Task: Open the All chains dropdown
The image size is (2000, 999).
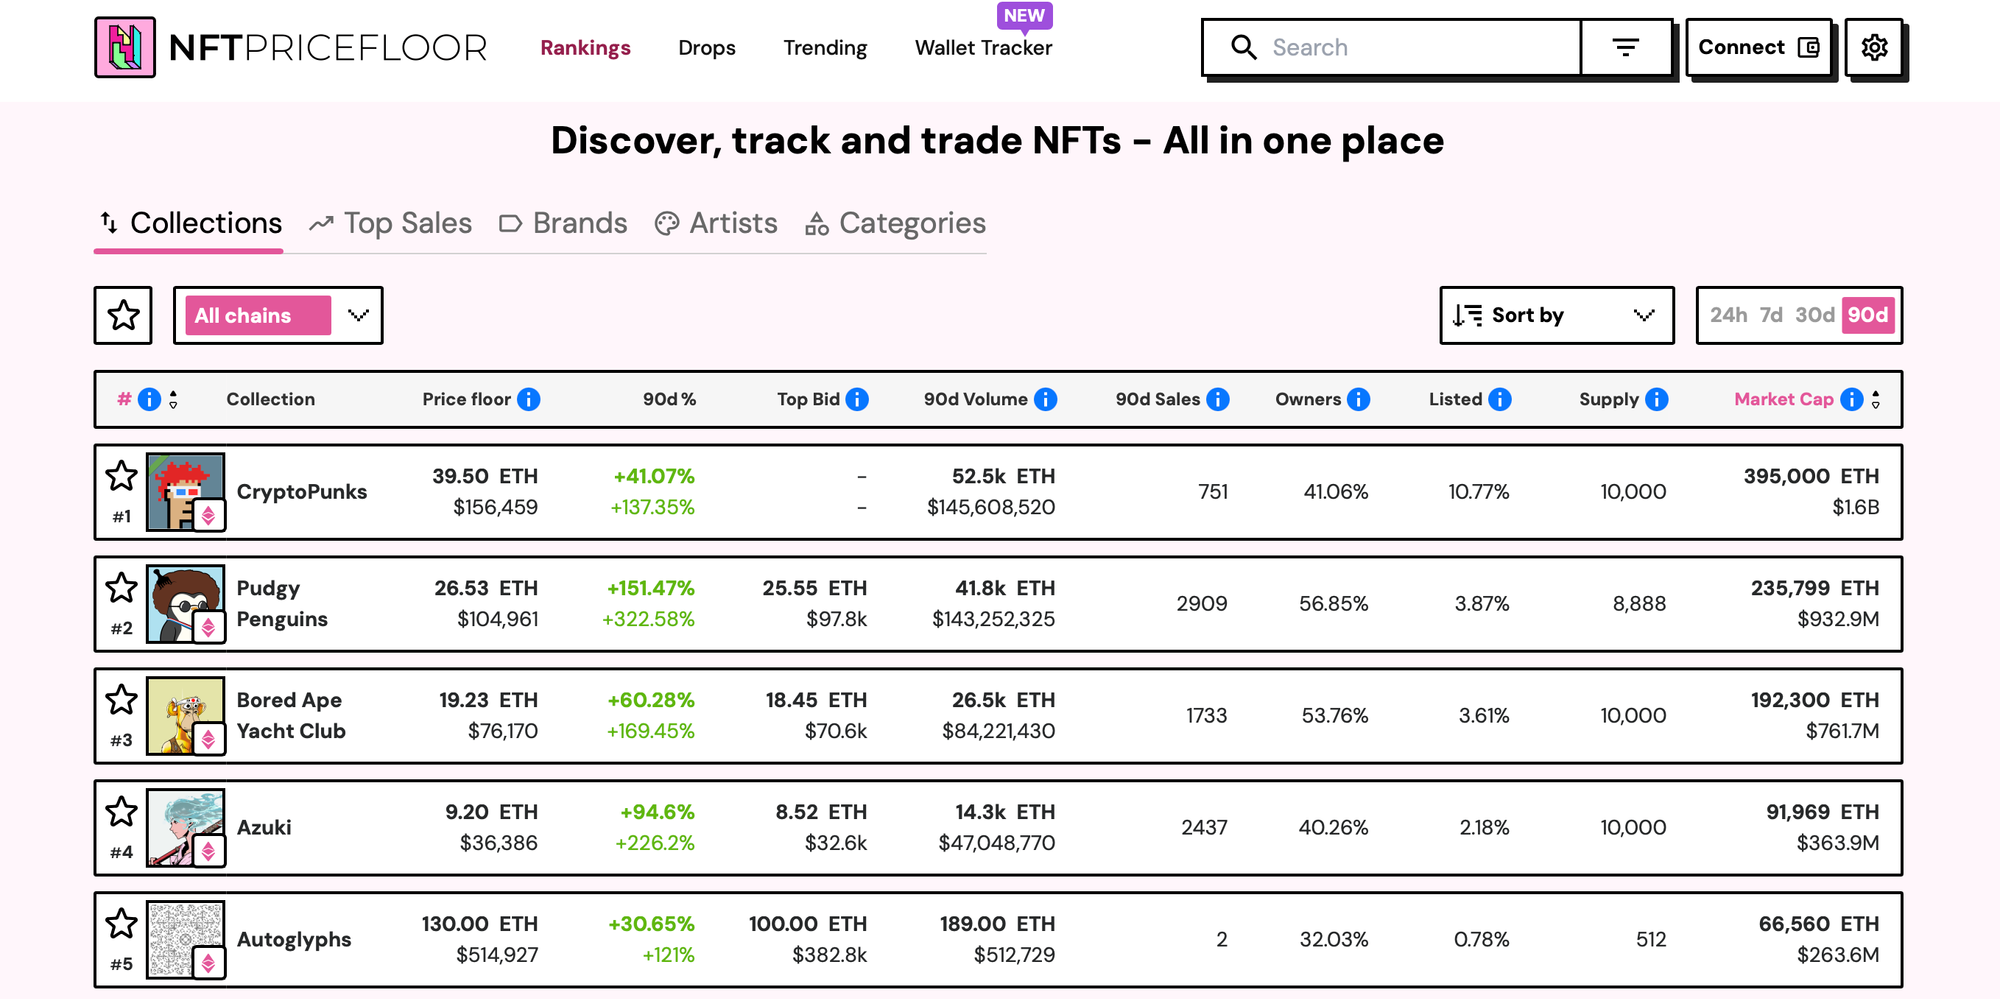Action: coord(277,316)
